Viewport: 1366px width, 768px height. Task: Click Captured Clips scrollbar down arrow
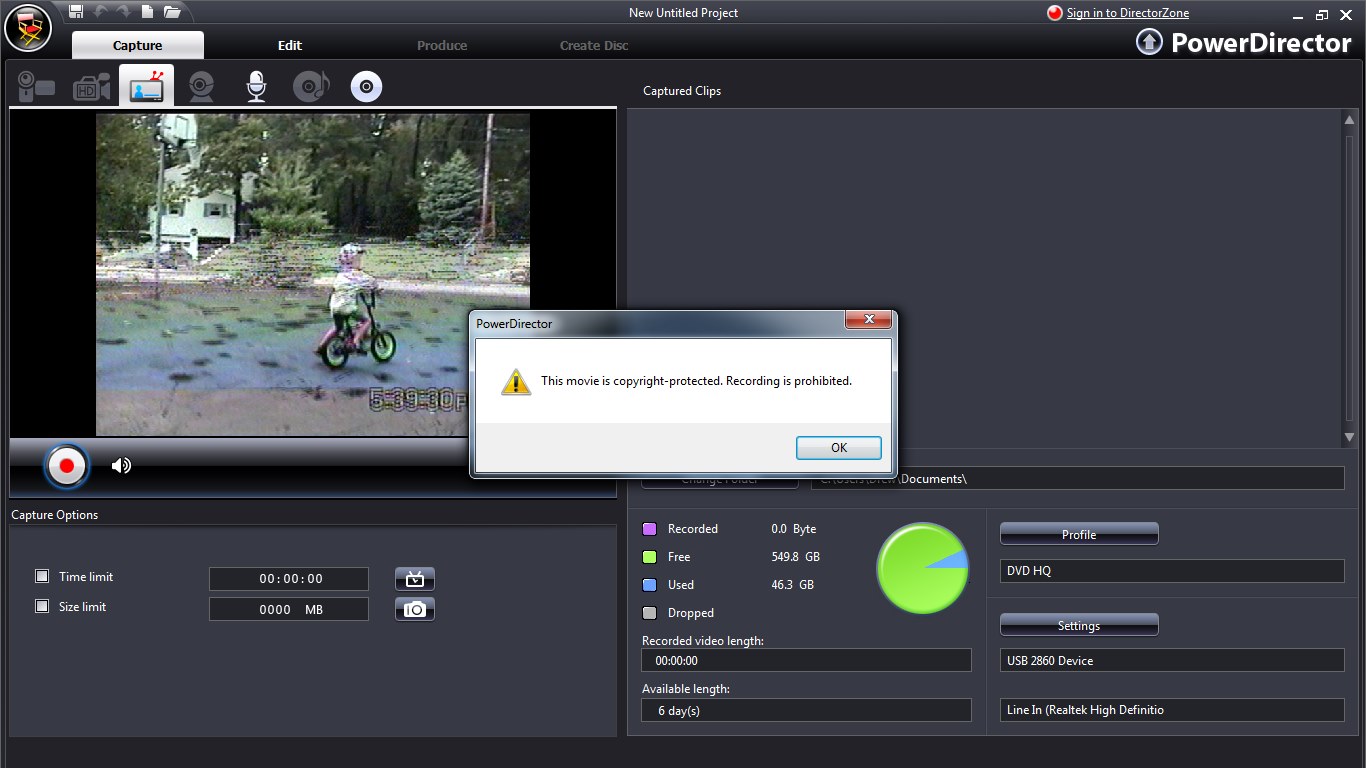pos(1349,437)
